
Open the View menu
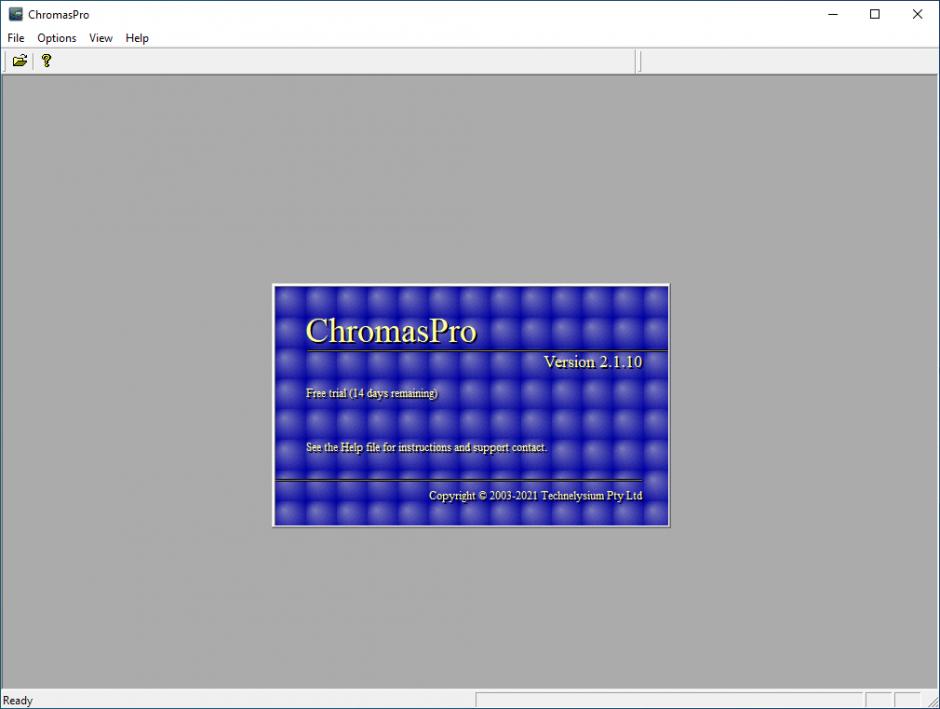point(101,38)
